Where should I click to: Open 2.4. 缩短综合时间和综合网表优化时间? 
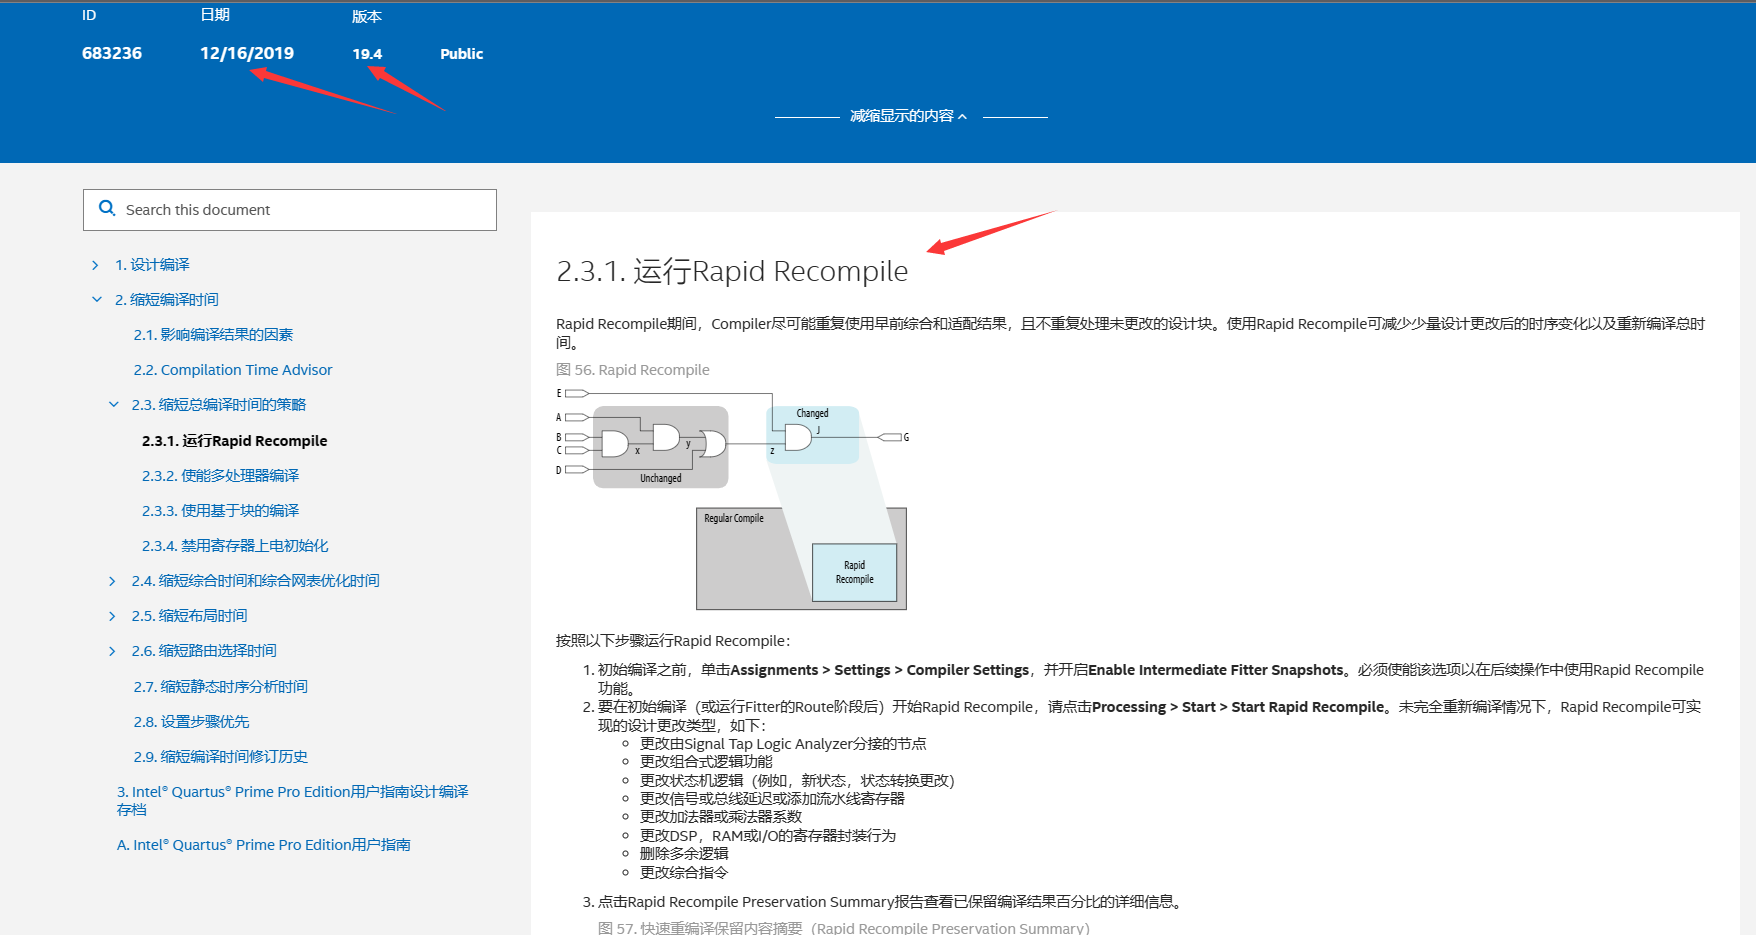coord(256,581)
